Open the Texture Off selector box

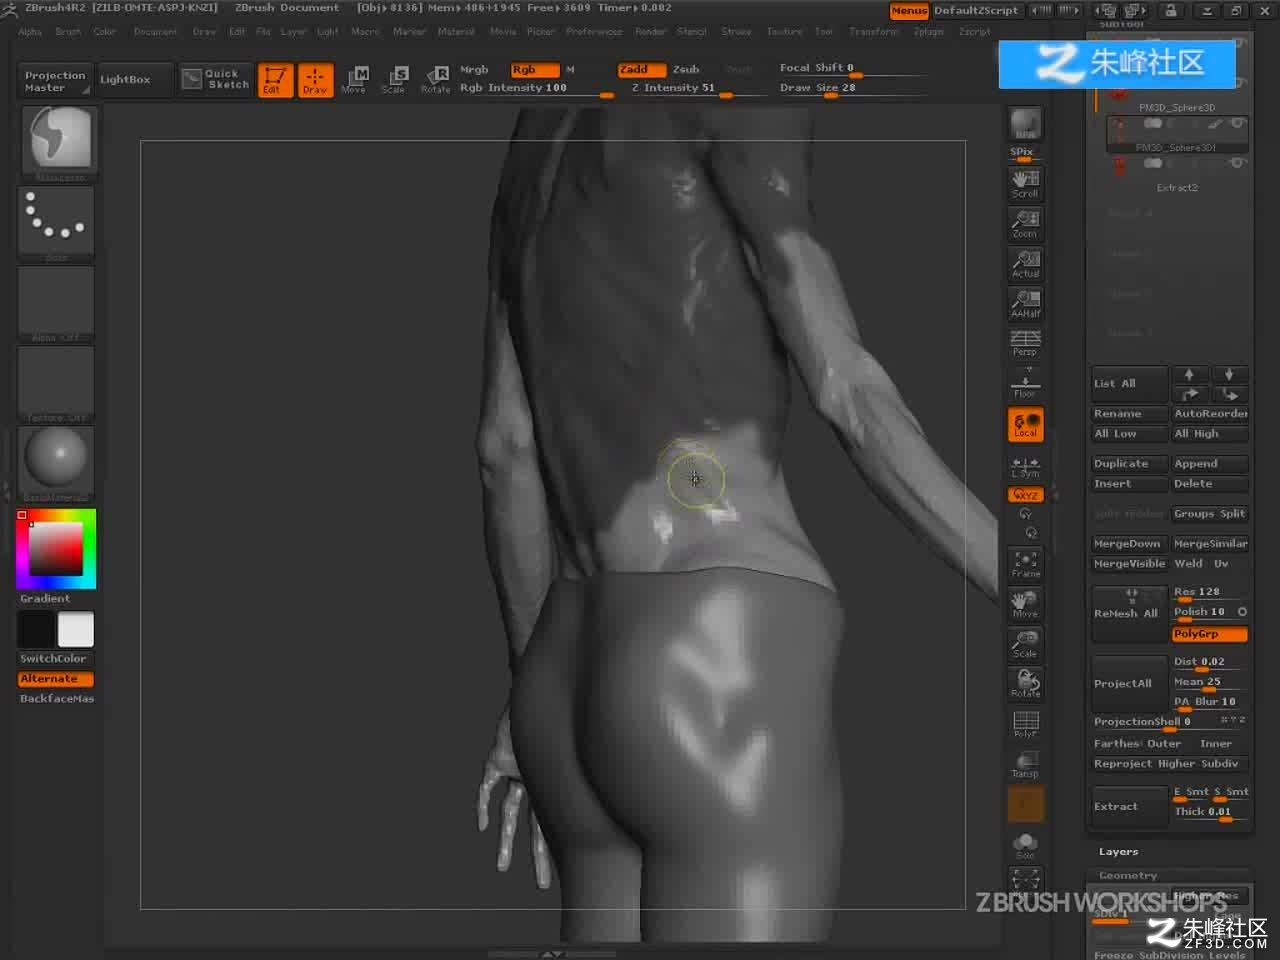(56, 384)
